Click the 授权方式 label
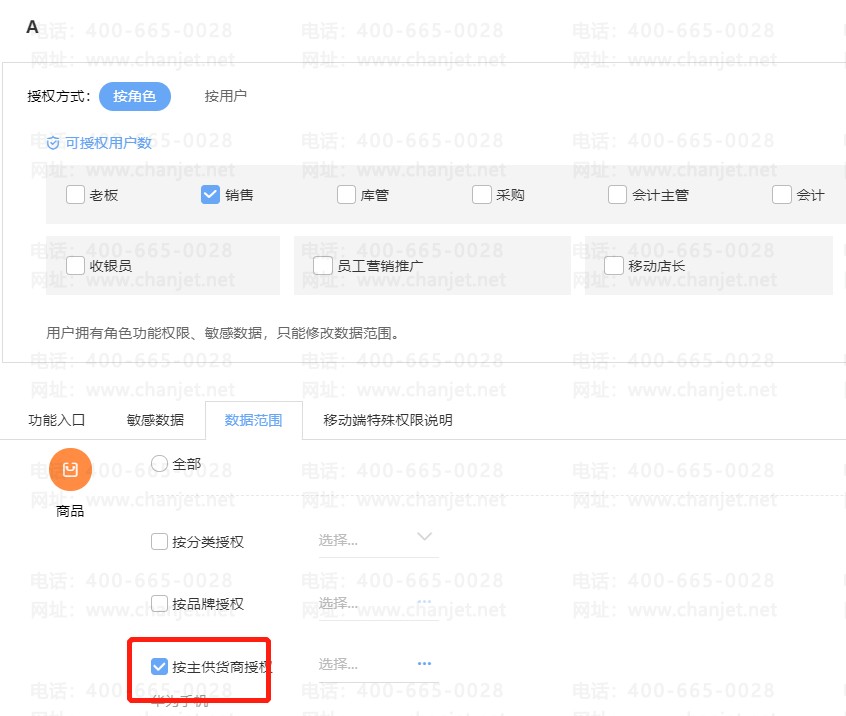 pos(59,97)
